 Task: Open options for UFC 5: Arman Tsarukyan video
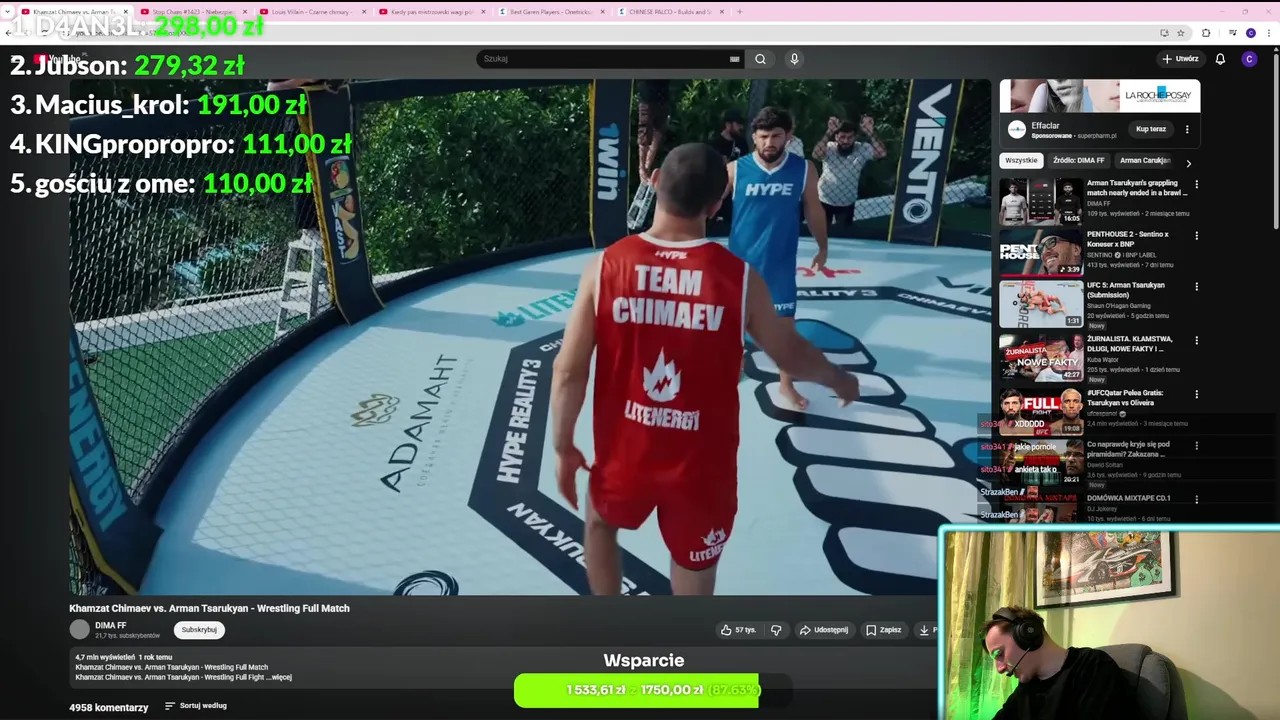pyautogui.click(x=1196, y=286)
